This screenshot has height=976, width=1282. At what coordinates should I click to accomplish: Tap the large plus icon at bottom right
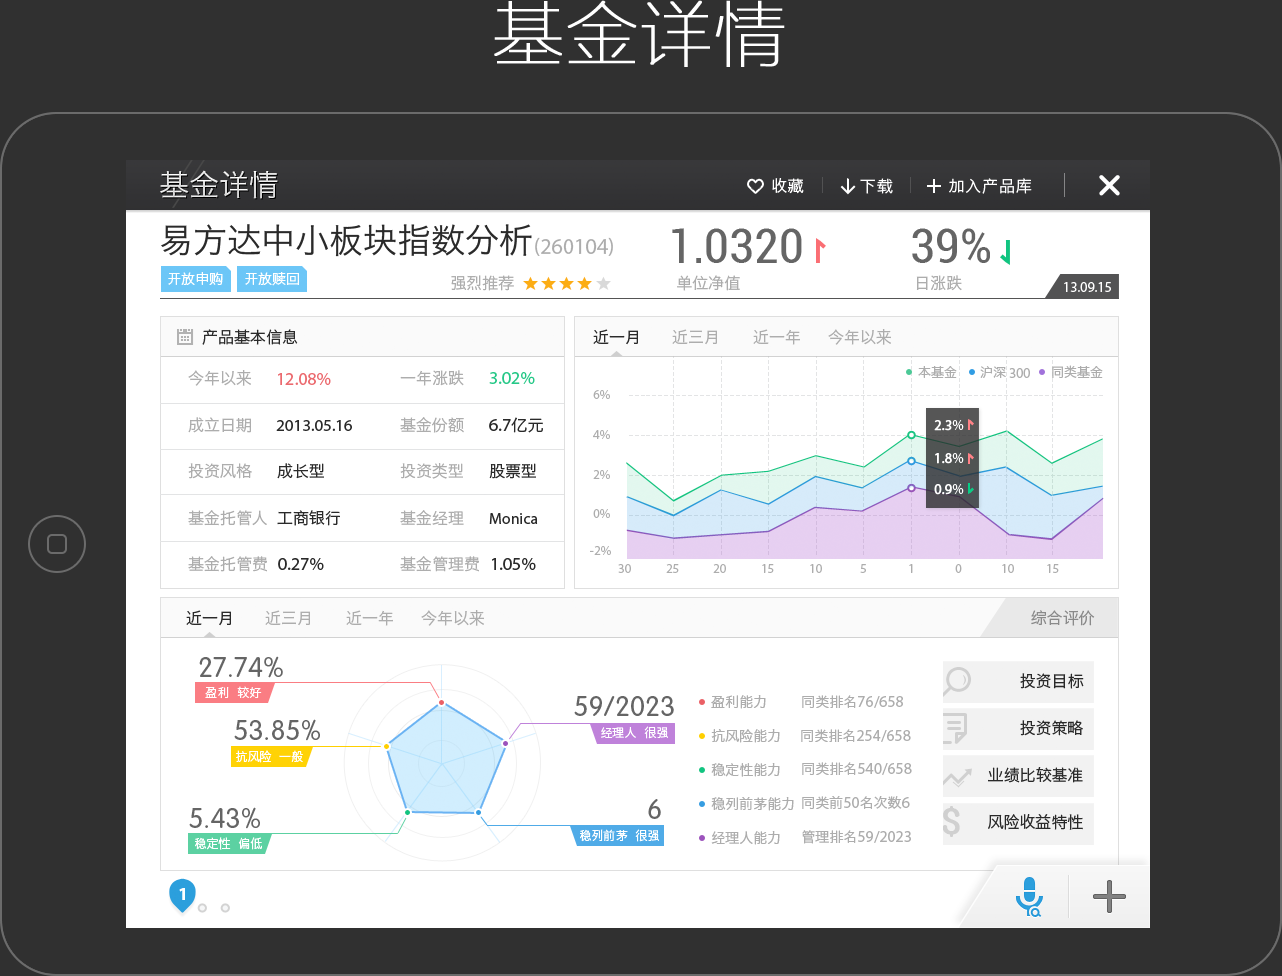pyautogui.click(x=1109, y=897)
